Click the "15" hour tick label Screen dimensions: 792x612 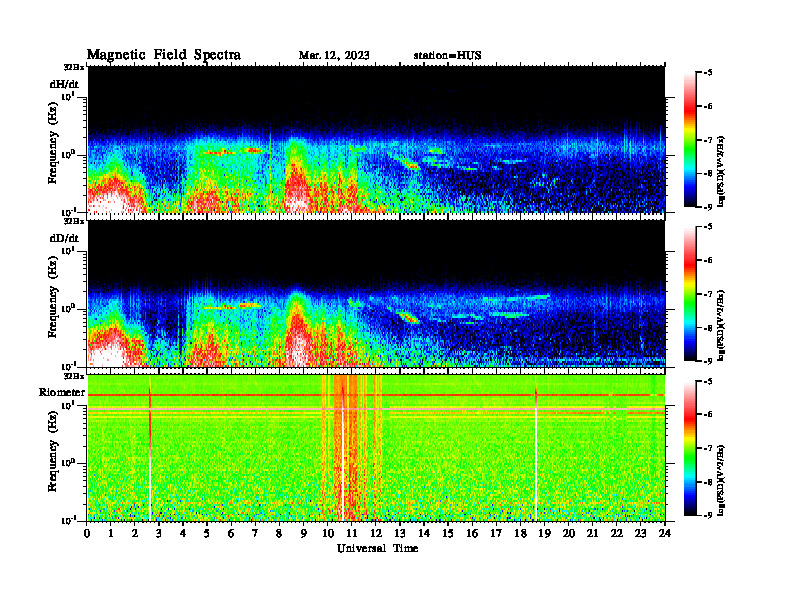pos(448,534)
